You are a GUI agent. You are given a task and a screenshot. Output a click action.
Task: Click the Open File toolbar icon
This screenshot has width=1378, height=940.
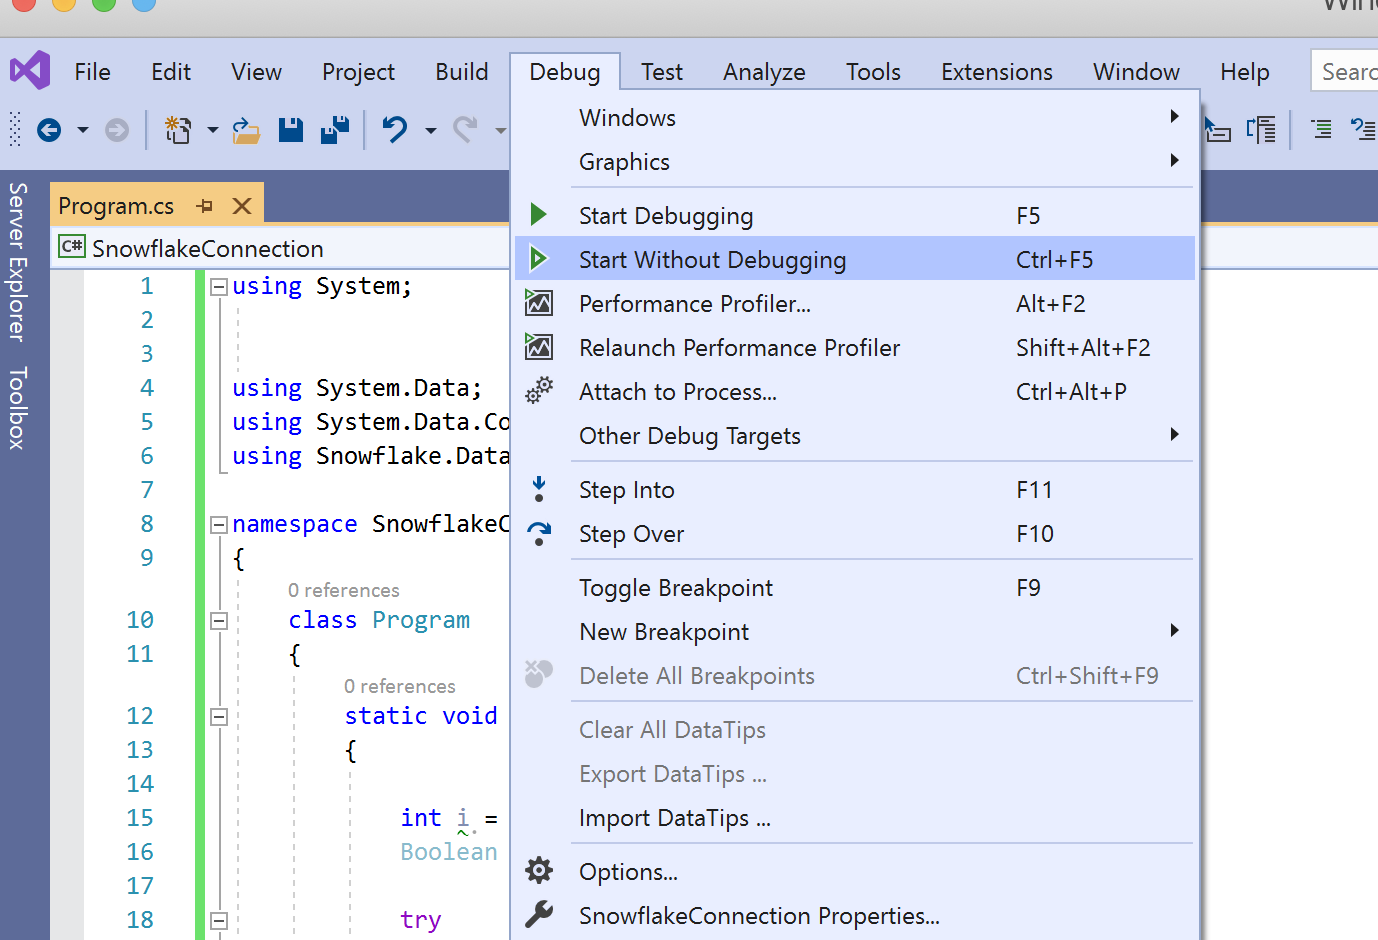[x=246, y=130]
